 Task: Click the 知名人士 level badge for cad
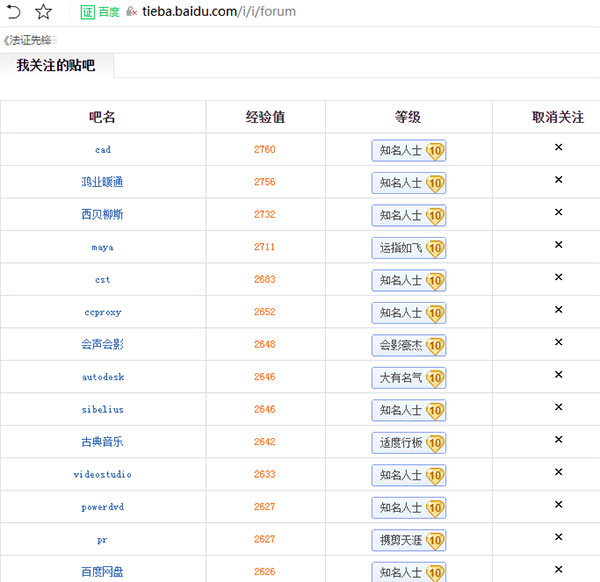[x=409, y=150]
